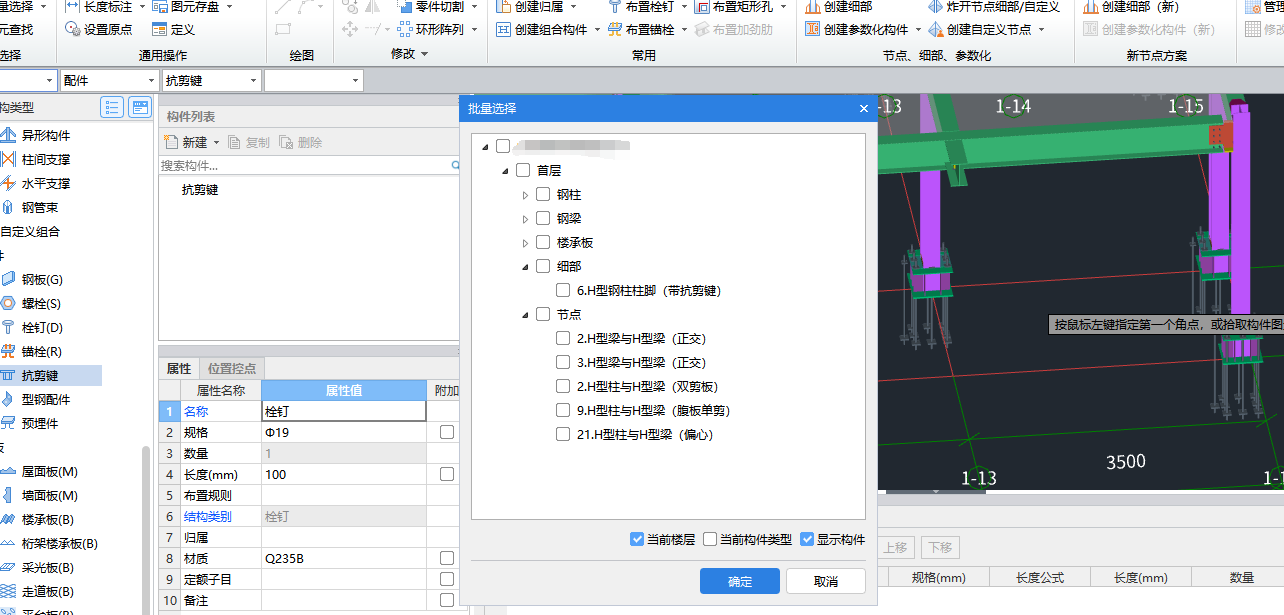Open the 新建 dropdown arrow in component list
Viewport: 1284px width, 615px height.
(216, 143)
